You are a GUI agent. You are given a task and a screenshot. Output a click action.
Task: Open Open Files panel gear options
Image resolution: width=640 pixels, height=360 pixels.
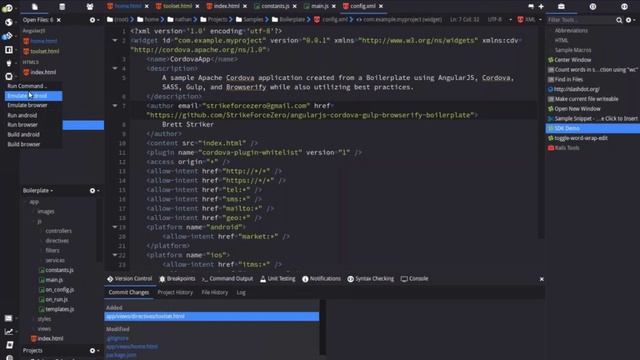coord(93,20)
